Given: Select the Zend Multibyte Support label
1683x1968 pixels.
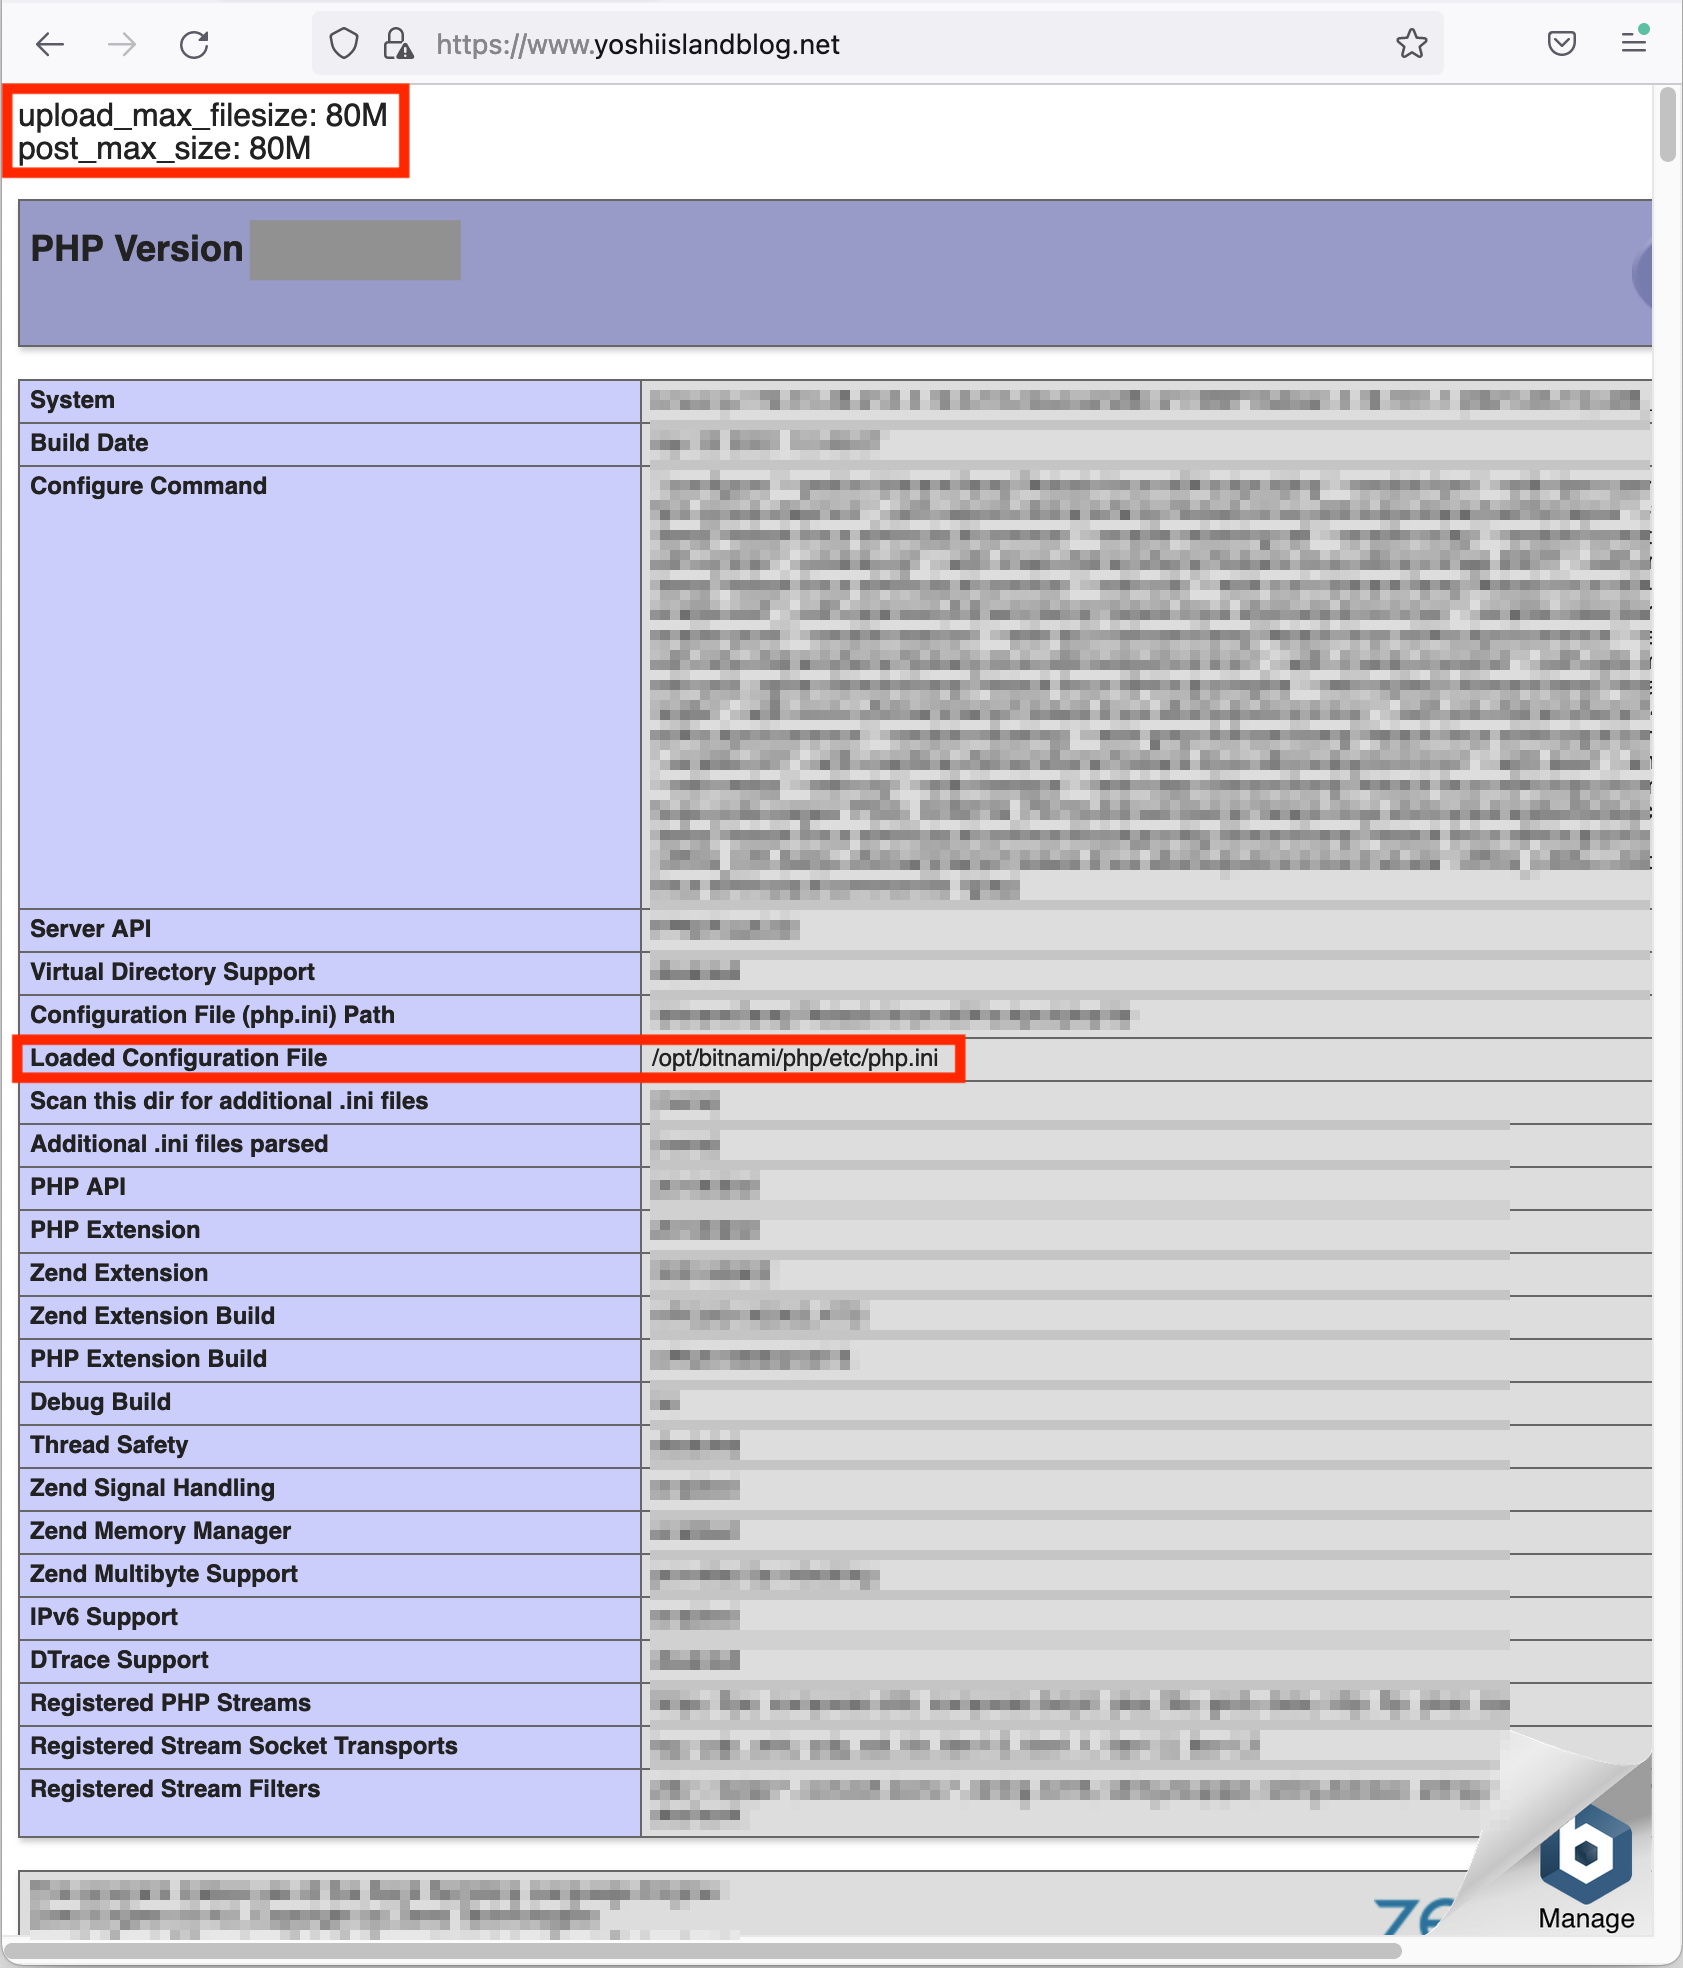Looking at the screenshot, I should (164, 1574).
